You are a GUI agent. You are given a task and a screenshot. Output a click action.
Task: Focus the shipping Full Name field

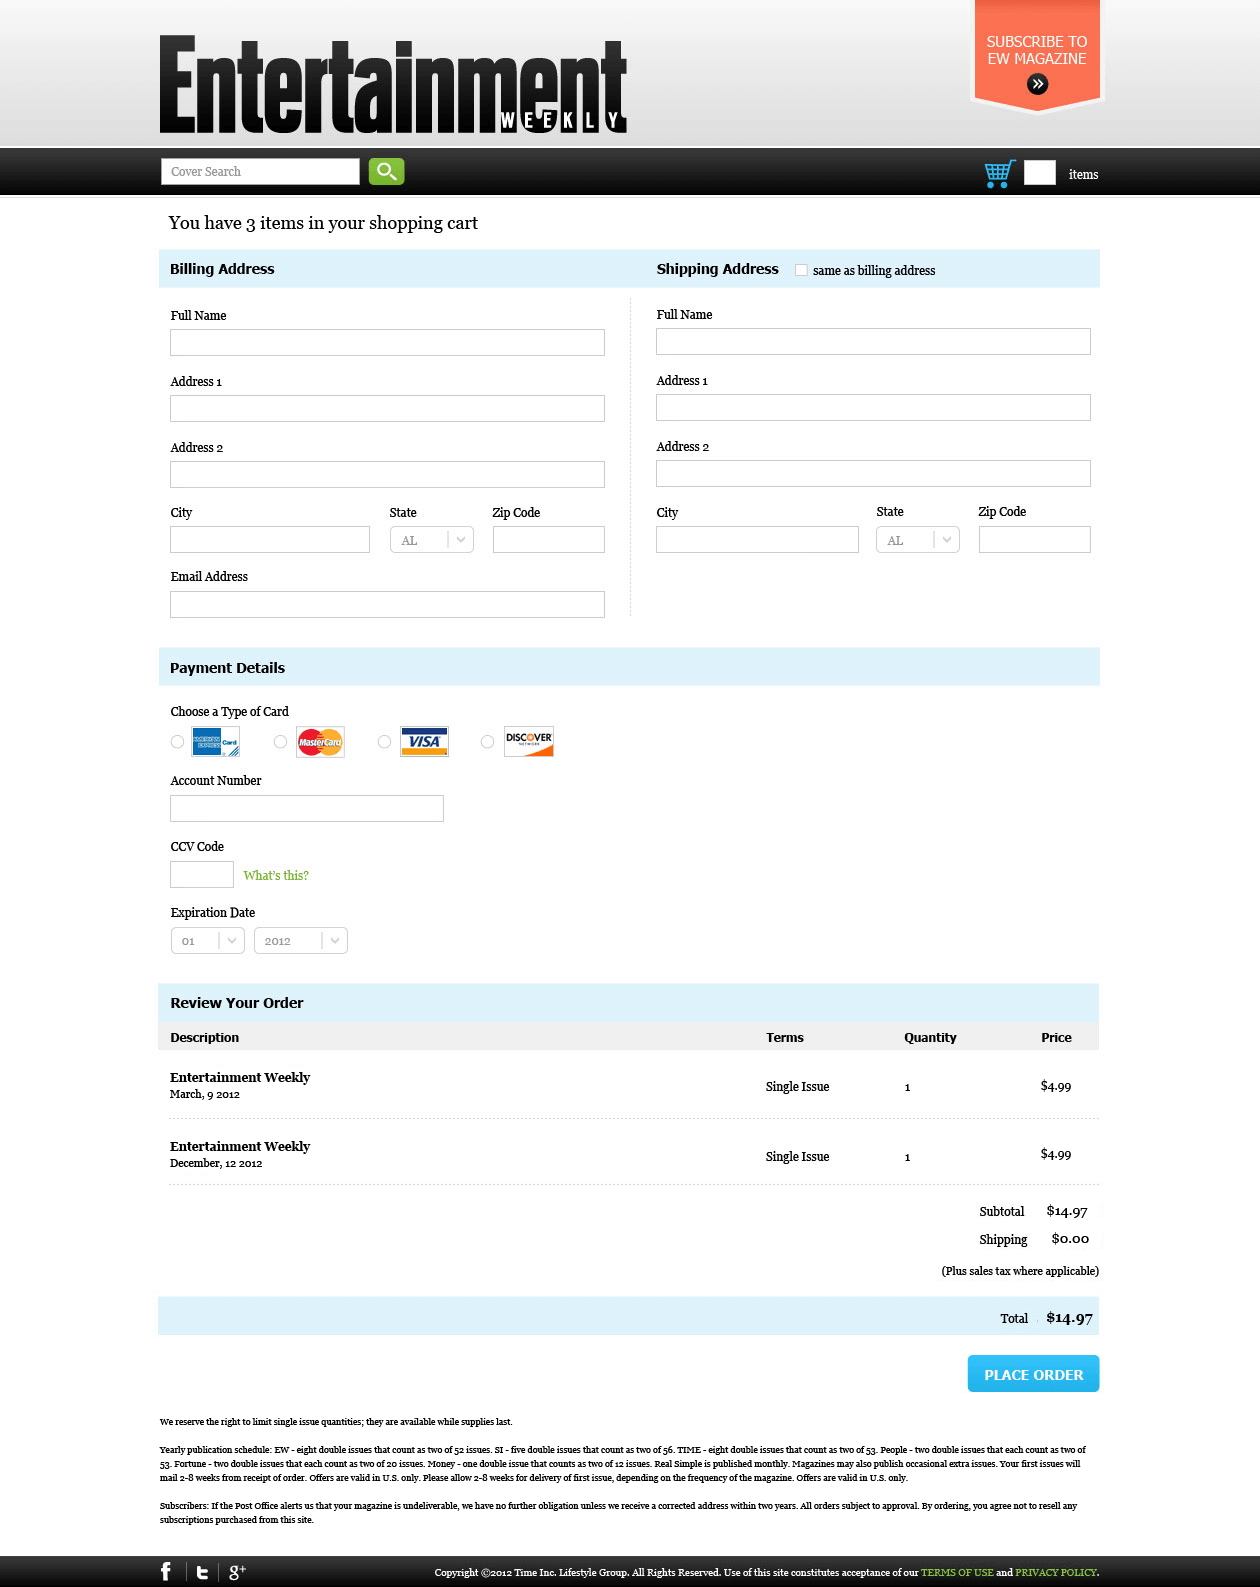coord(873,341)
